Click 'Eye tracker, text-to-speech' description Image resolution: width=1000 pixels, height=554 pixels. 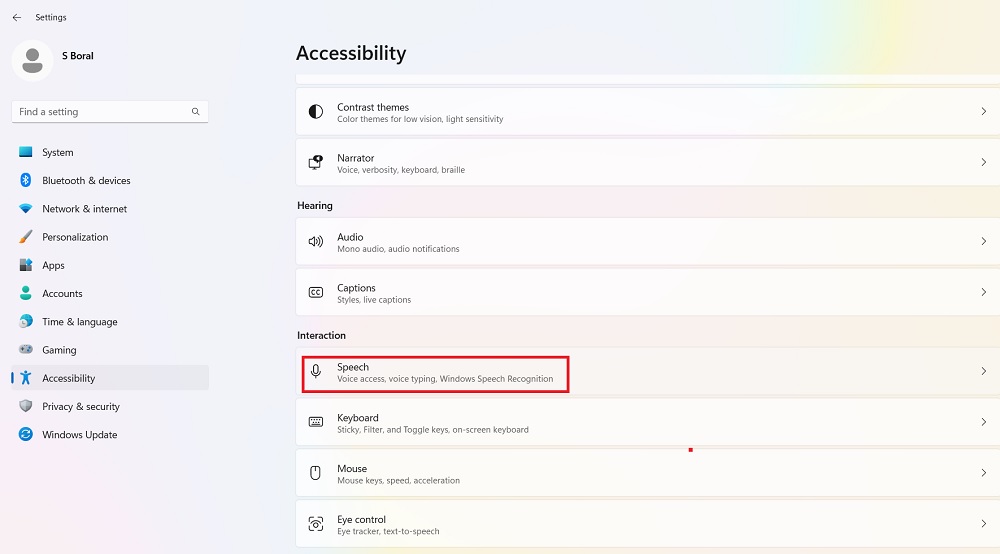click(388, 532)
